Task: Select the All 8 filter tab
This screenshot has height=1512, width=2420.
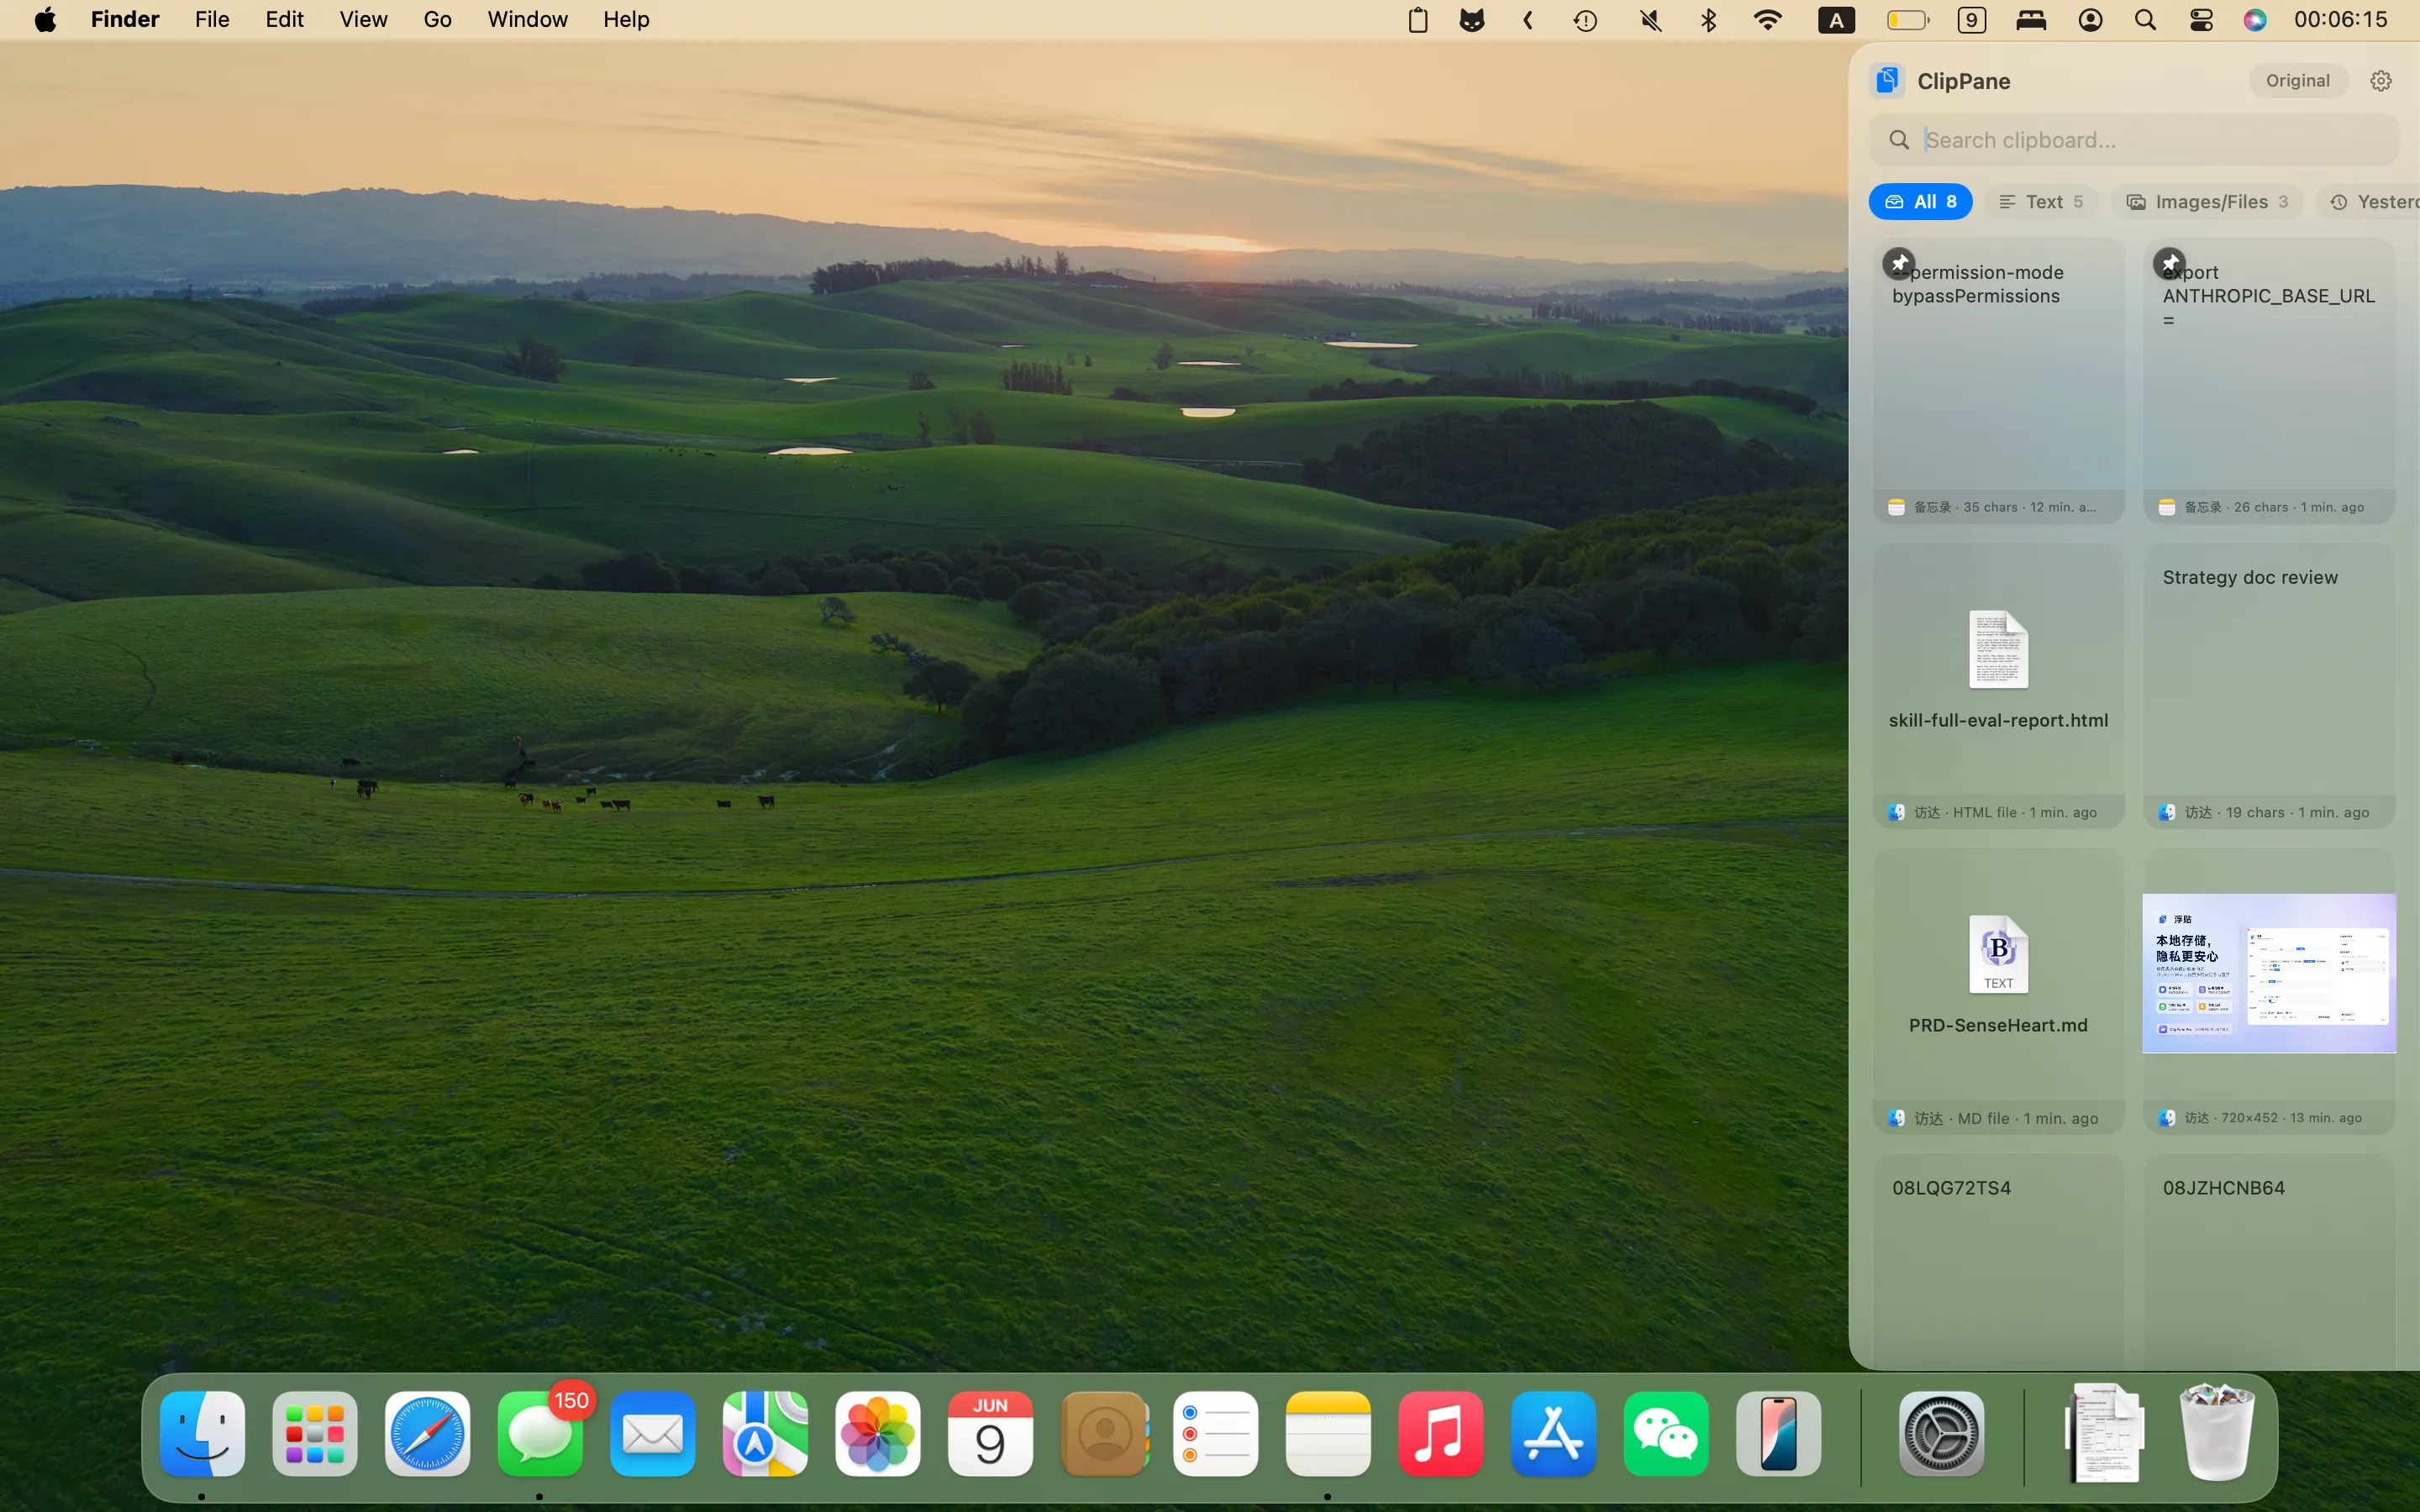Action: click(1920, 202)
